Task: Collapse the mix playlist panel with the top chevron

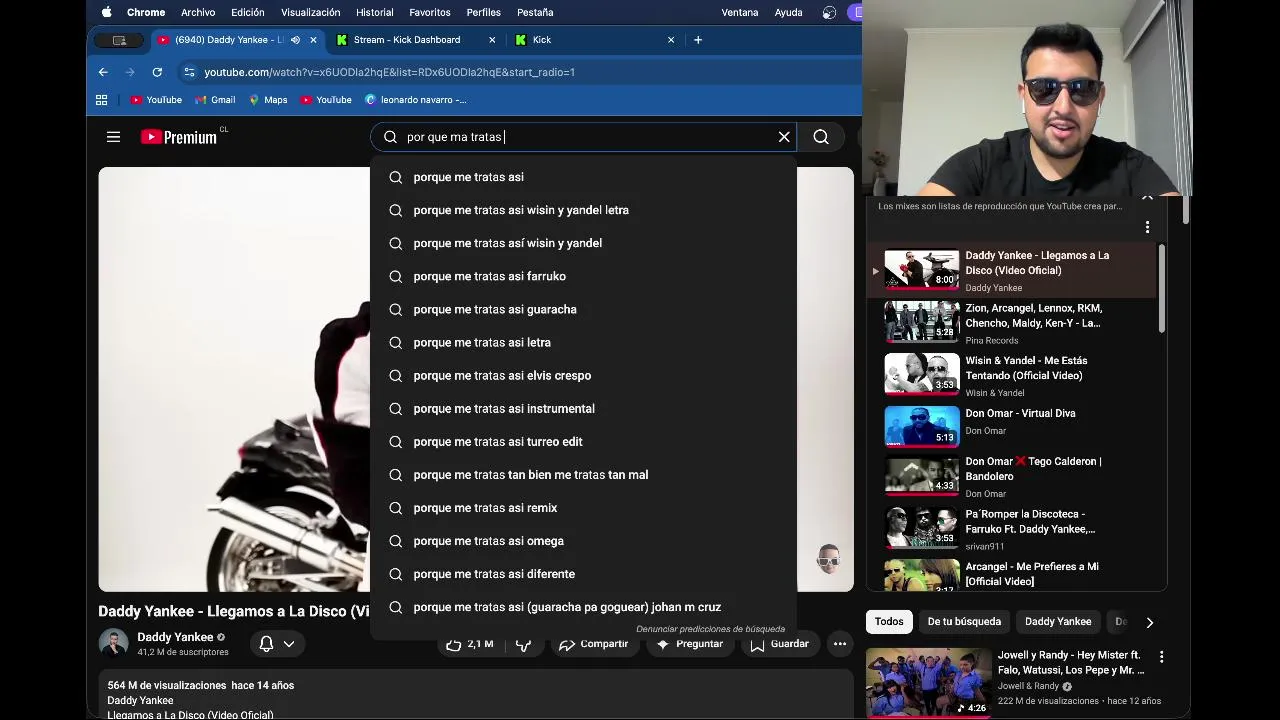Action: pyautogui.click(x=1147, y=197)
